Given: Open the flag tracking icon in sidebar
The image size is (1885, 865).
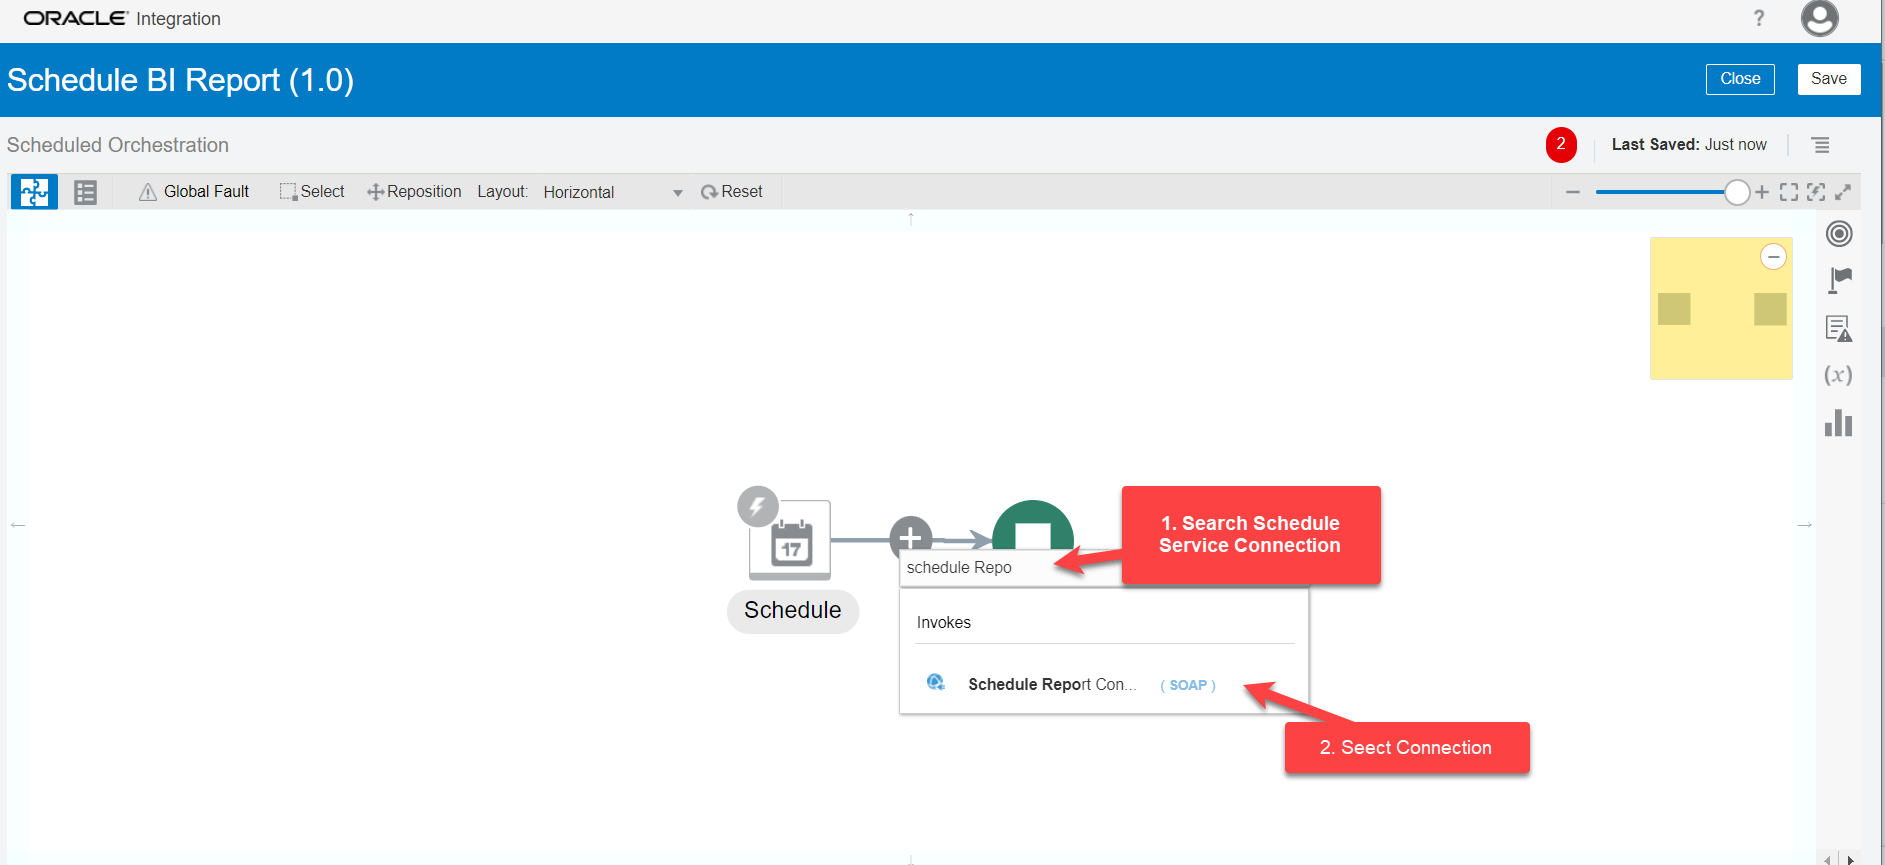Looking at the screenshot, I should (x=1839, y=281).
